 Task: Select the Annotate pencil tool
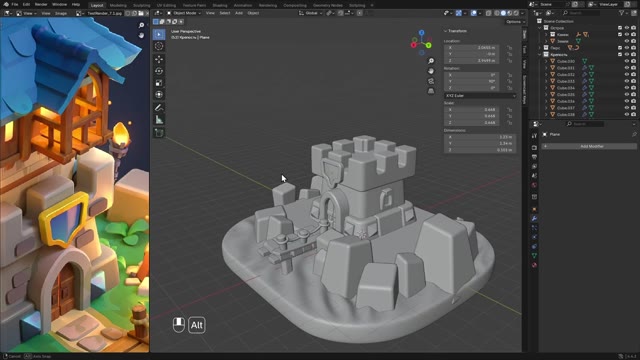click(159, 108)
